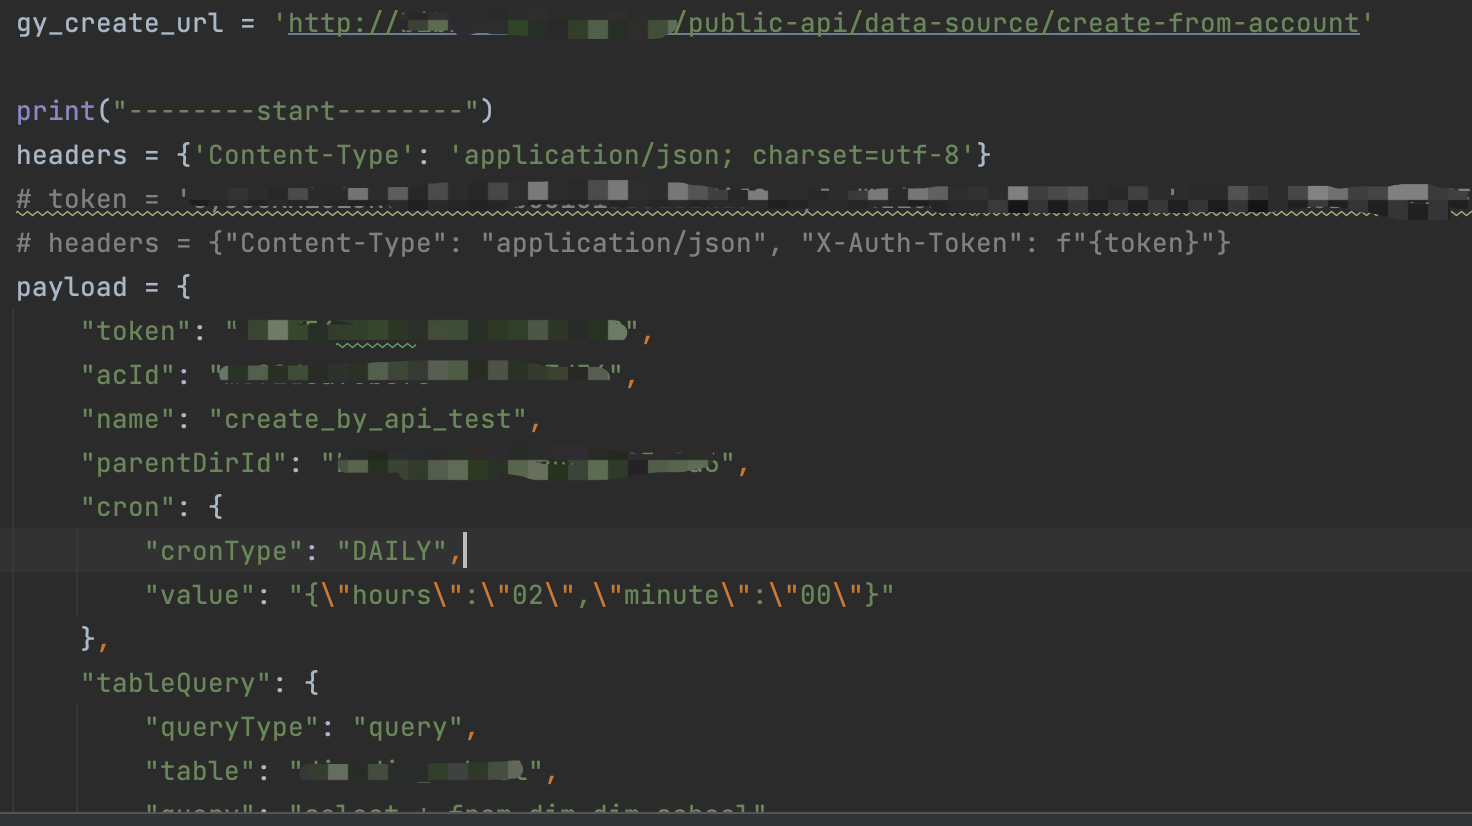Image resolution: width=1472 pixels, height=826 pixels.
Task: Click the "X-Auth-Token" key in commented headers
Action: (919, 243)
